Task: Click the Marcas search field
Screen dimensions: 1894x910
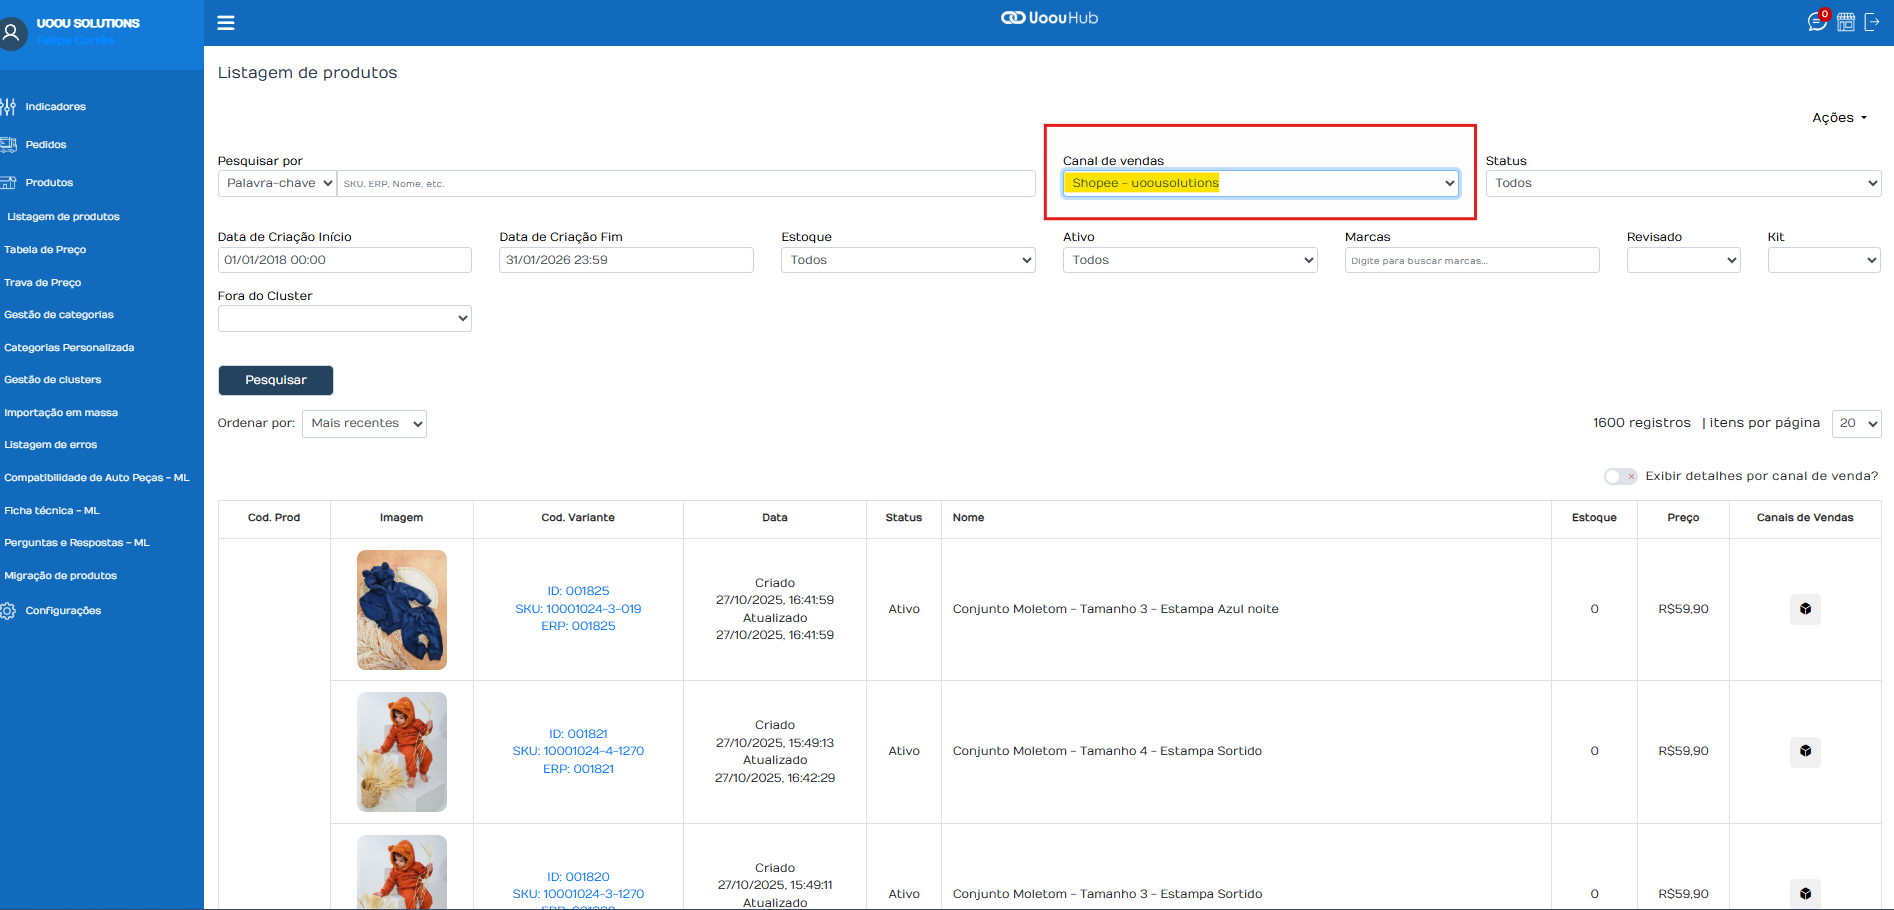Action: click(x=1472, y=260)
